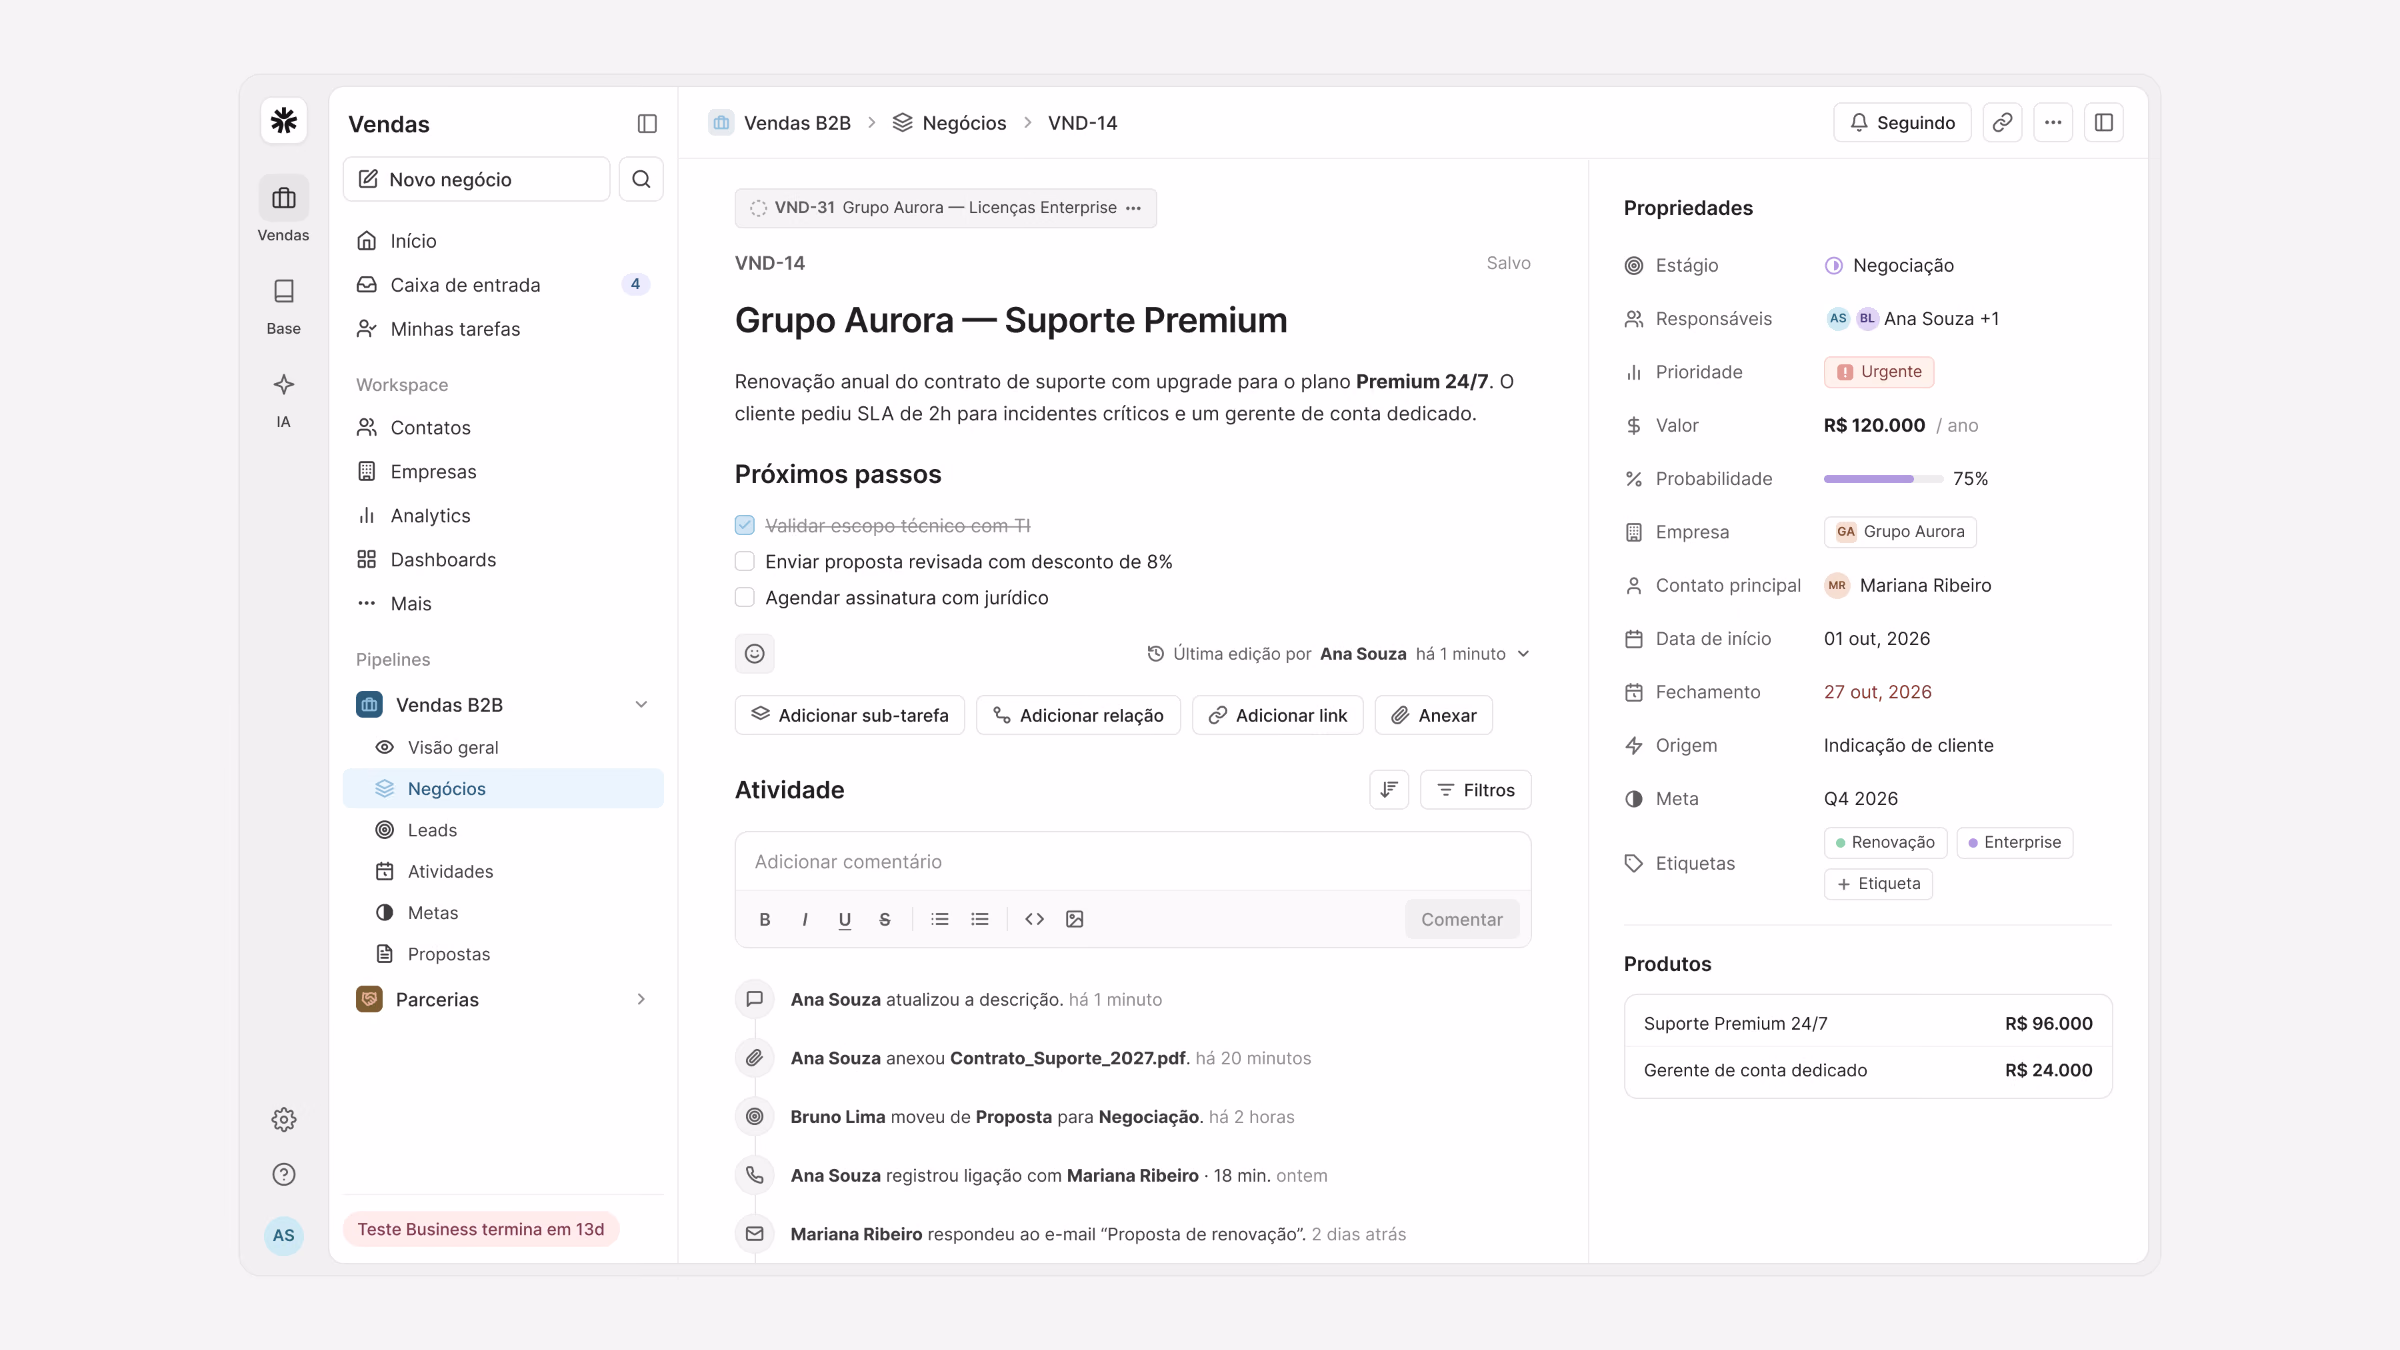2400x1350 pixels.
Task: Add an emoji reaction with the smiley icon
Action: 755,653
